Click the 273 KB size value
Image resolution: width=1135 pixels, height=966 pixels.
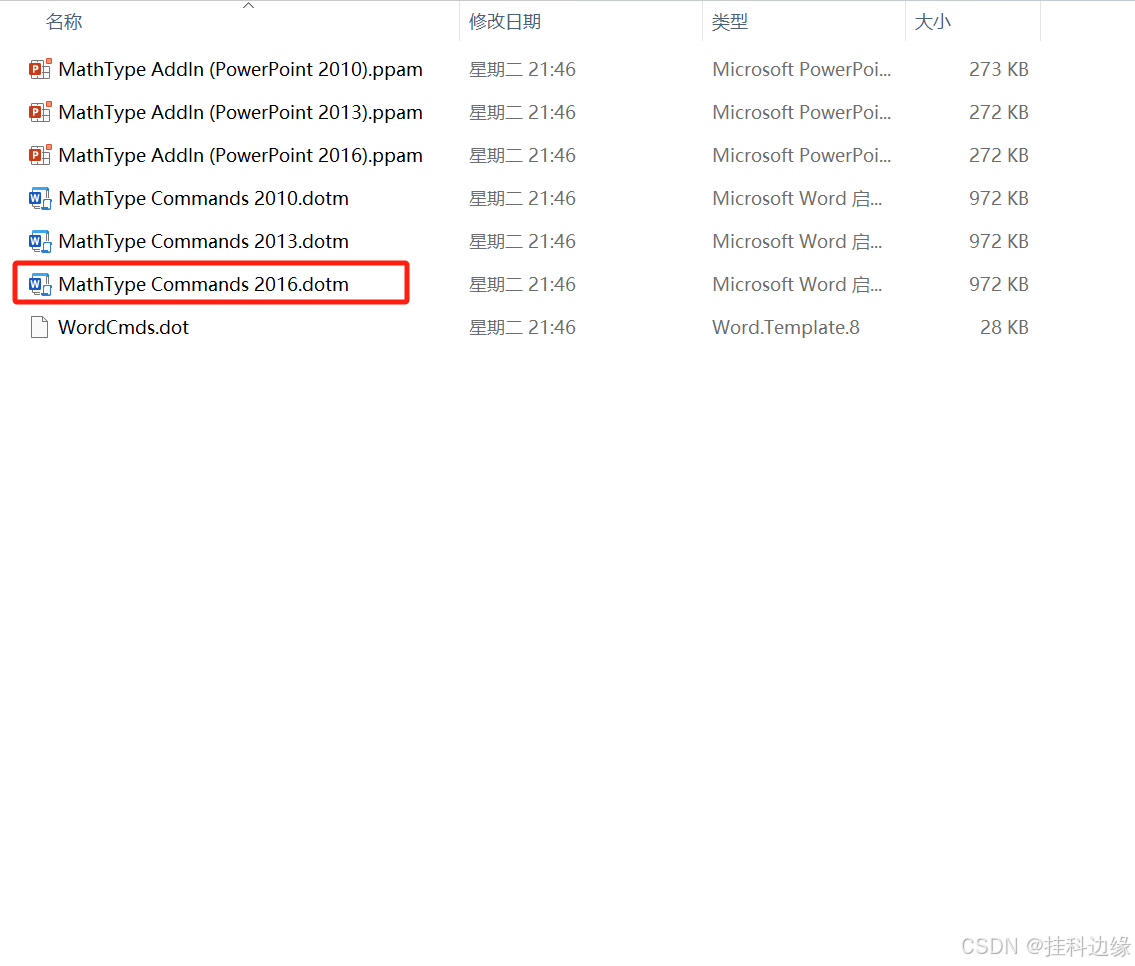click(x=999, y=69)
